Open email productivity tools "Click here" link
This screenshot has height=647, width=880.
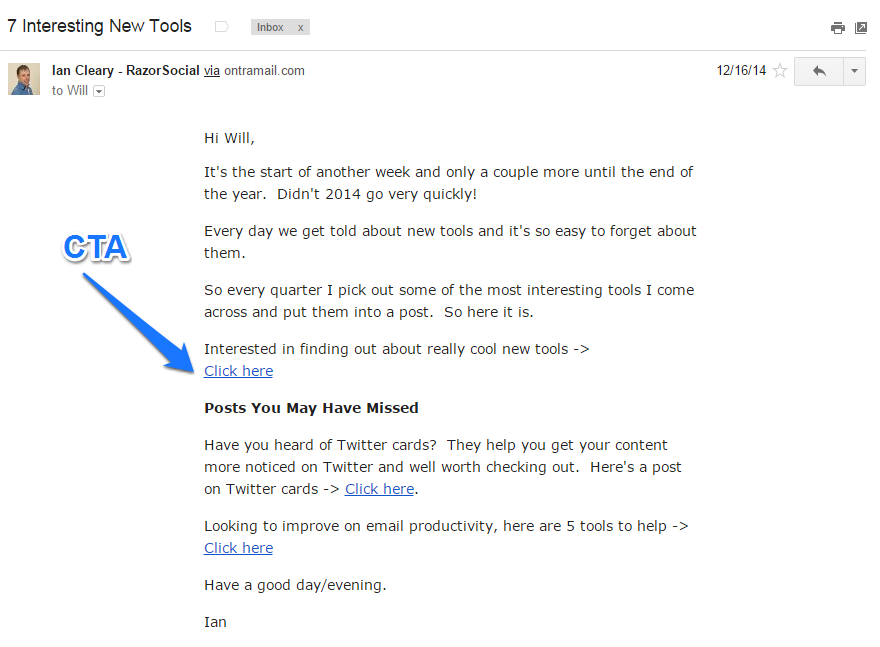(x=238, y=548)
